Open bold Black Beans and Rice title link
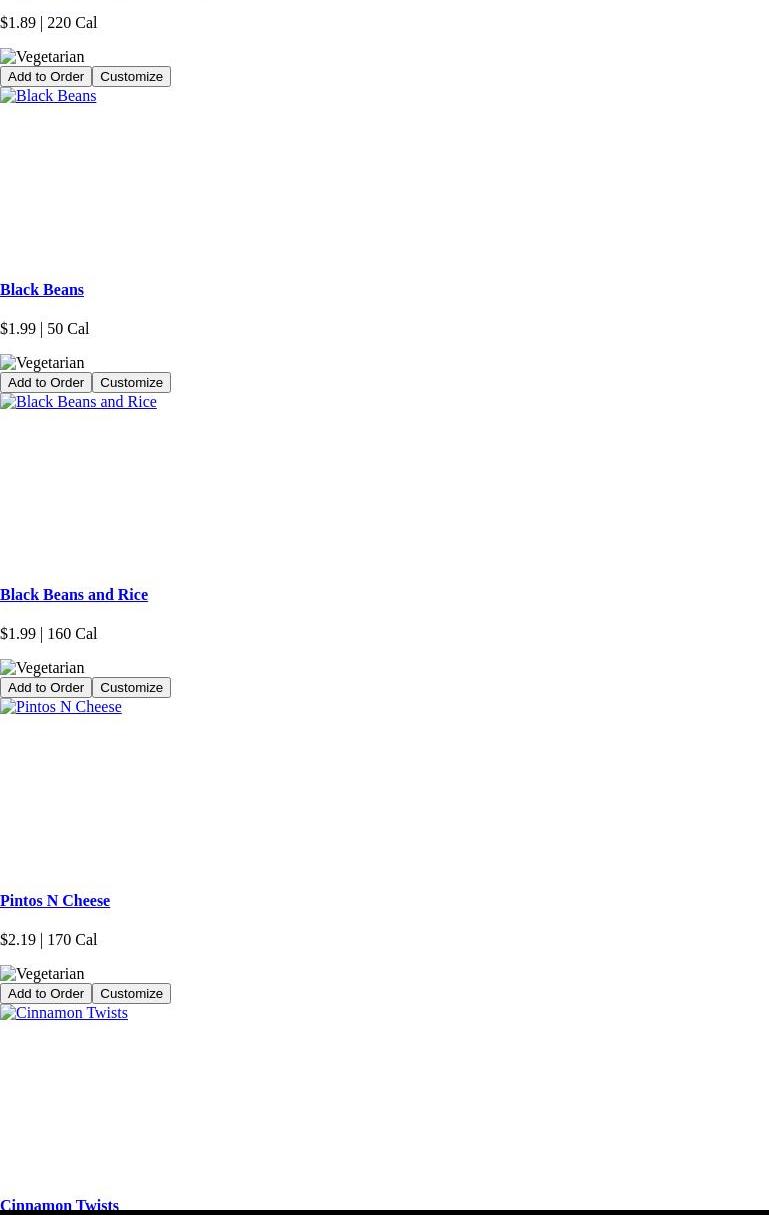Image resolution: width=769 pixels, height=1215 pixels. (74, 595)
